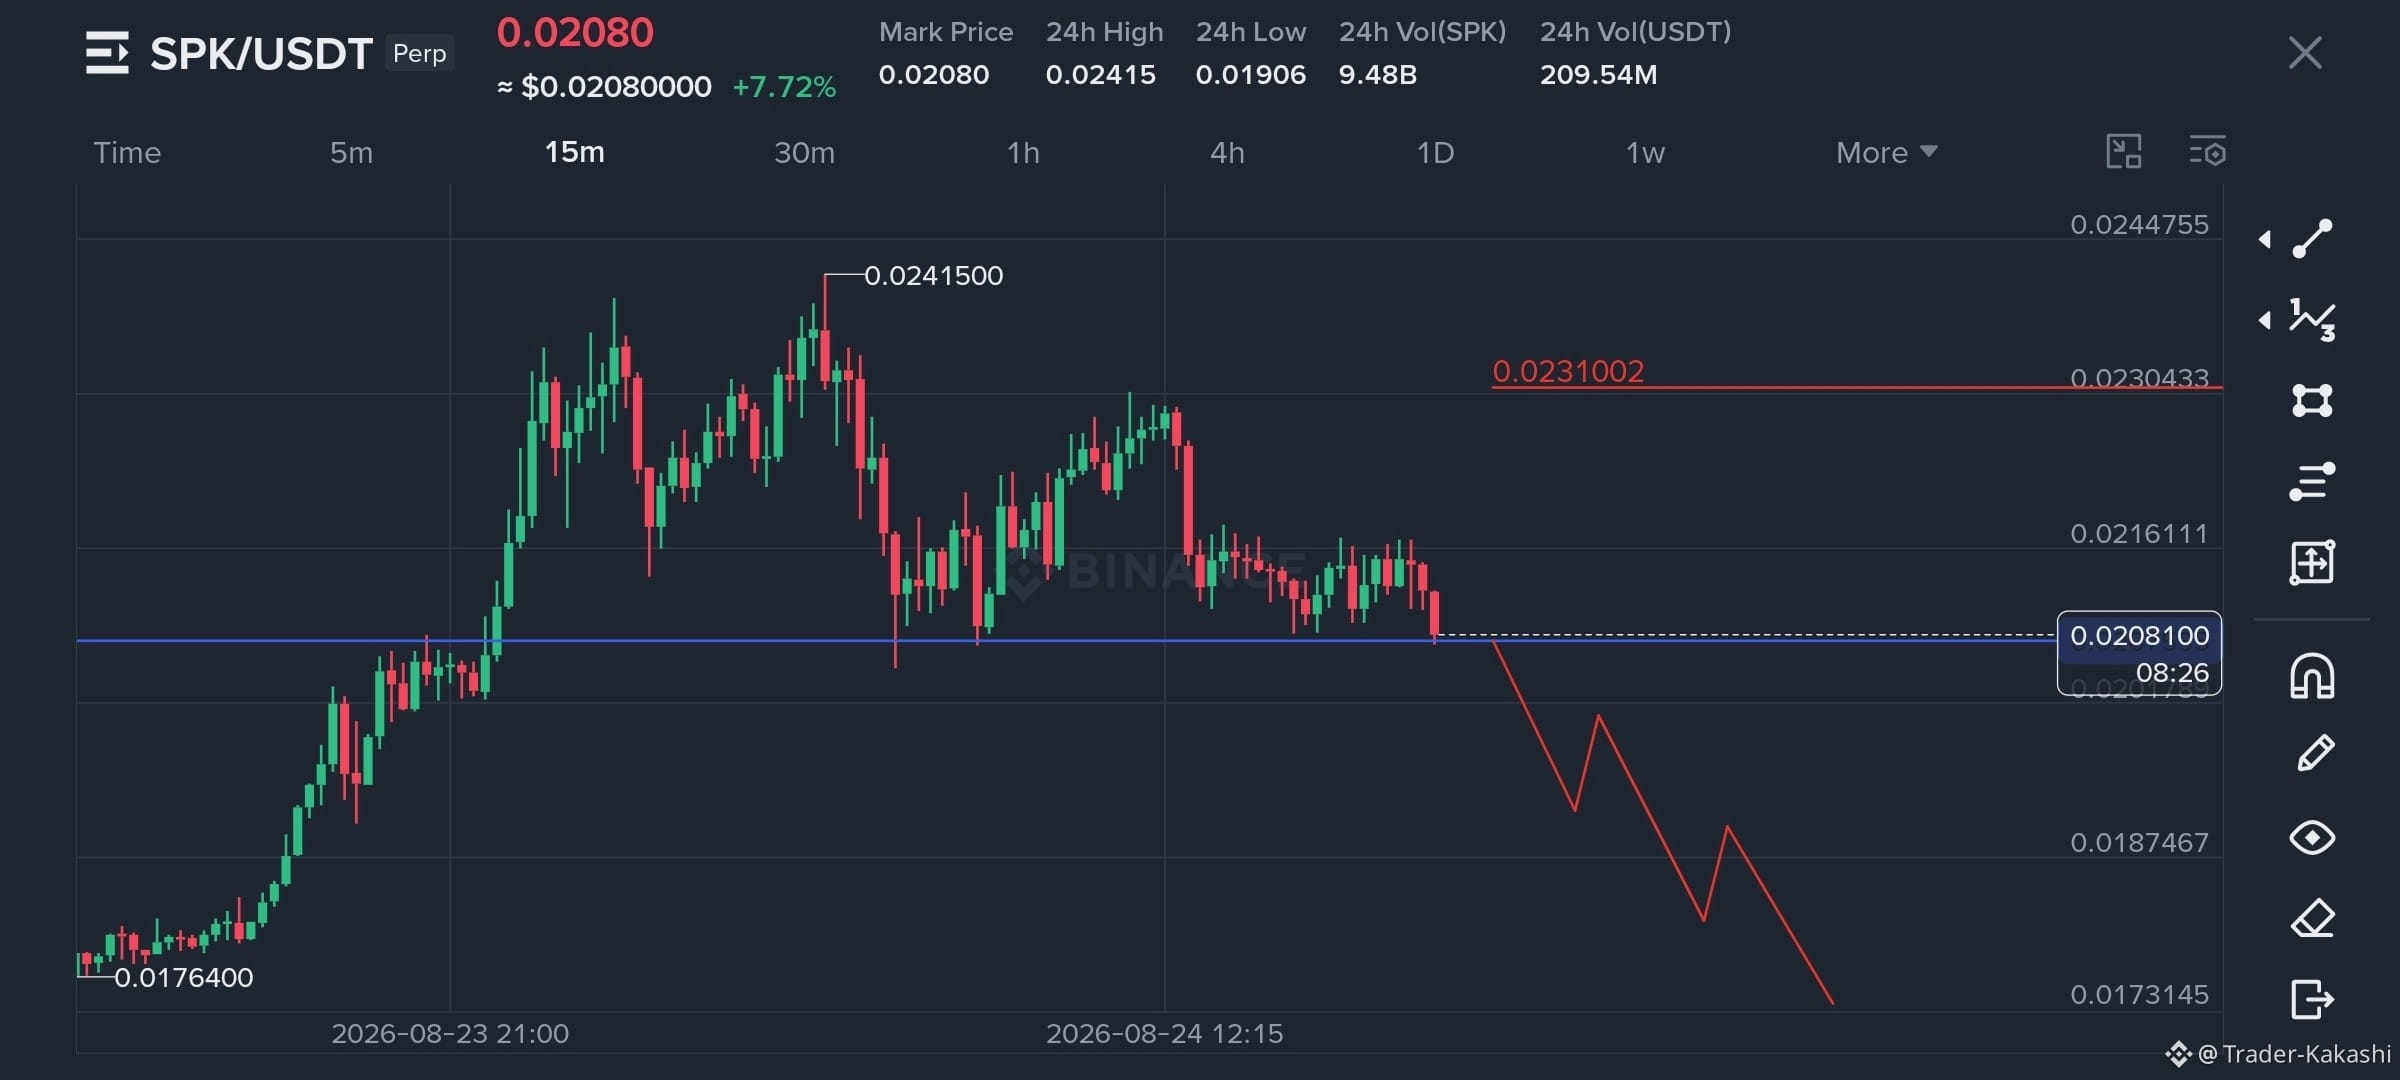Select the rectangle shape drawing tool
Screen dimensions: 2400x1080
coord(2312,401)
